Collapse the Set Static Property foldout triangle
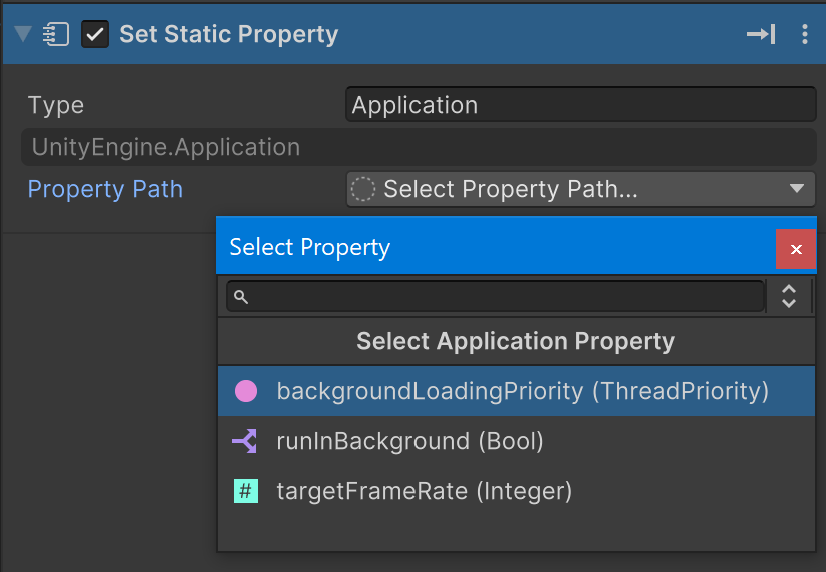Image resolution: width=826 pixels, height=572 pixels. [23, 34]
